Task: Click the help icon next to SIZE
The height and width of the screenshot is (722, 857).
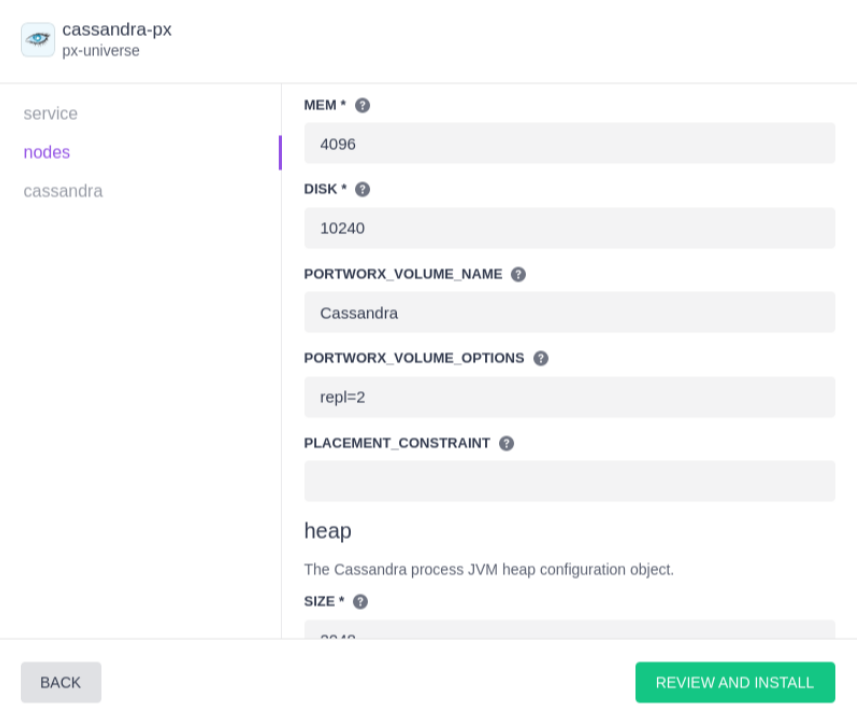Action: coord(361,601)
